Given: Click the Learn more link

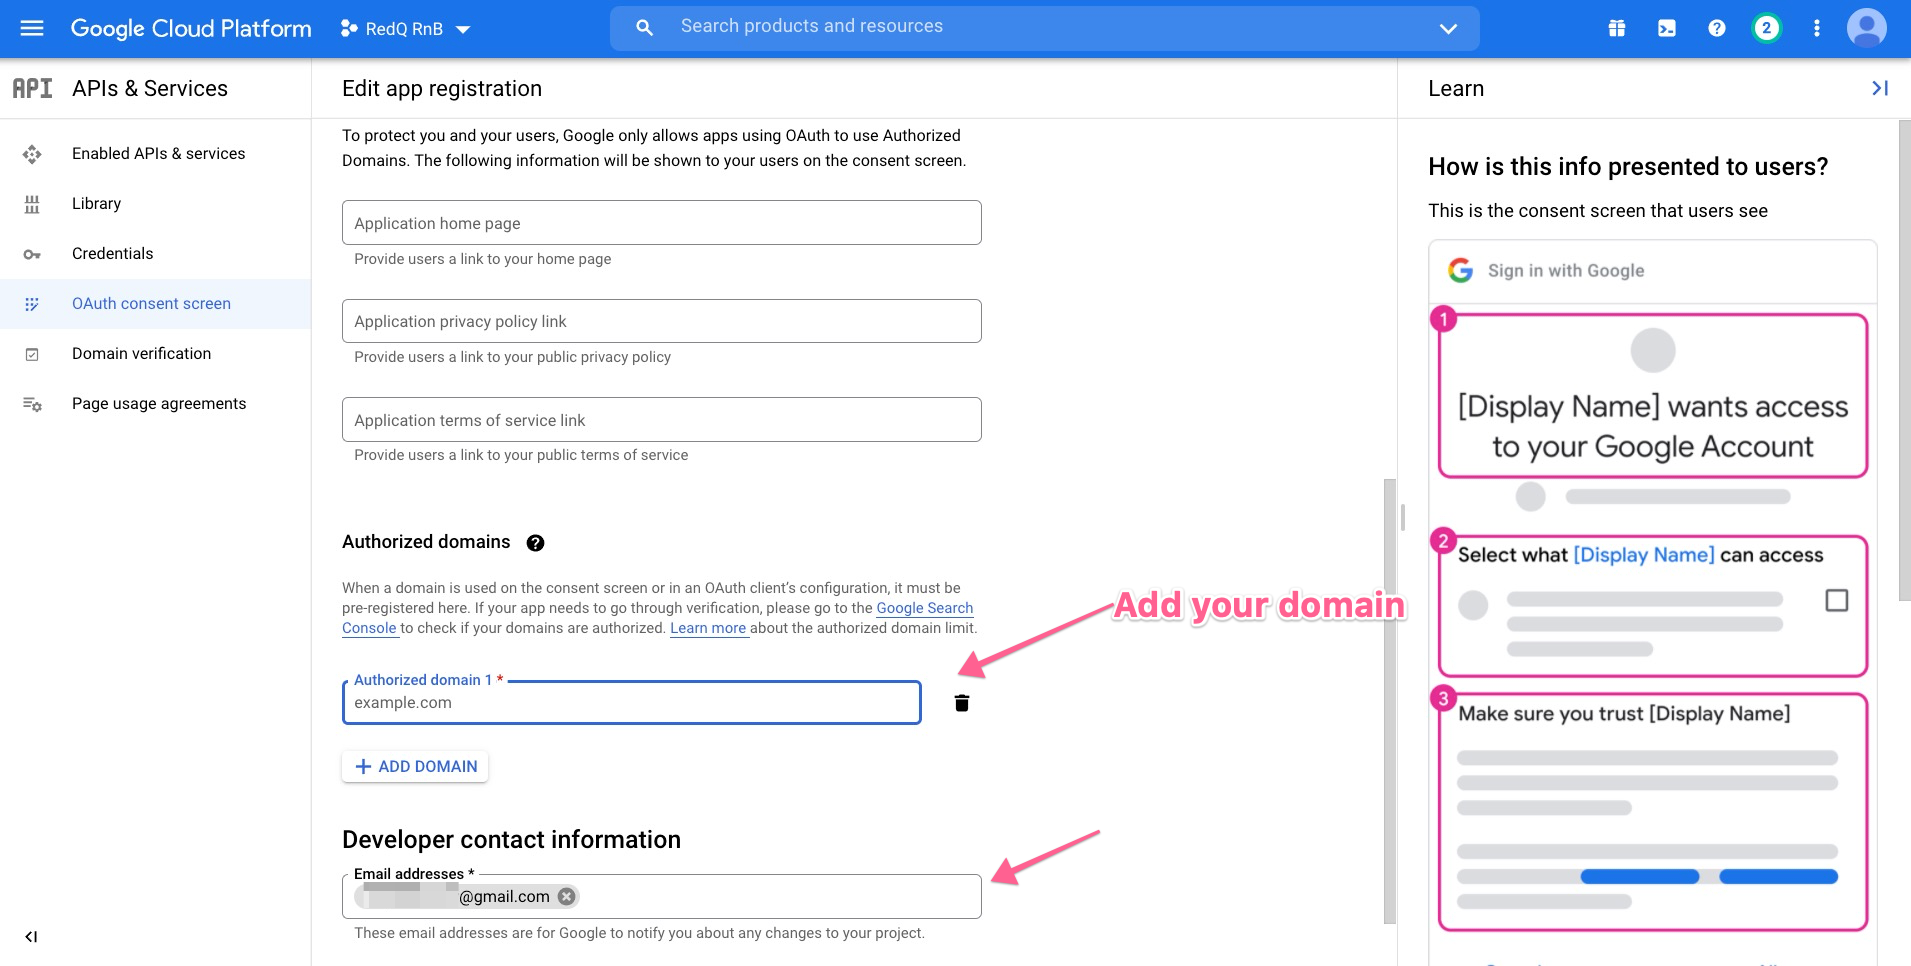Looking at the screenshot, I should click(708, 628).
